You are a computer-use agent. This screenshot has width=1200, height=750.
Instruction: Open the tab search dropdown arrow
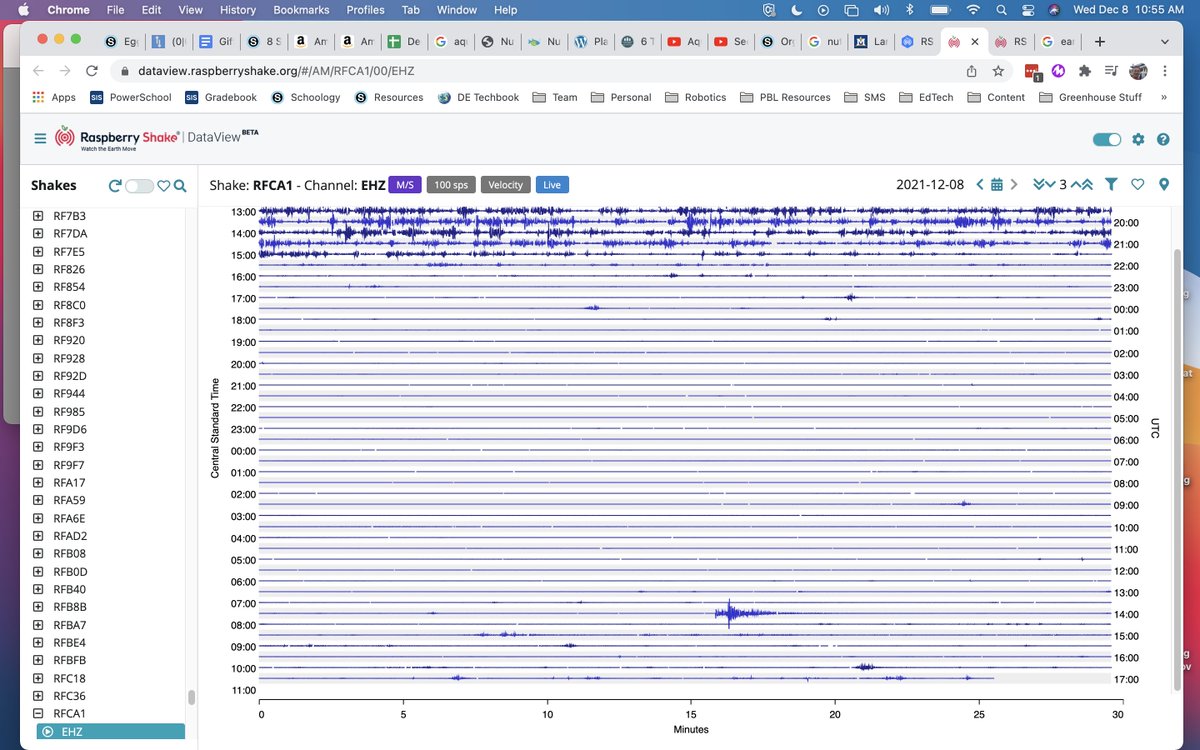coord(1164,42)
